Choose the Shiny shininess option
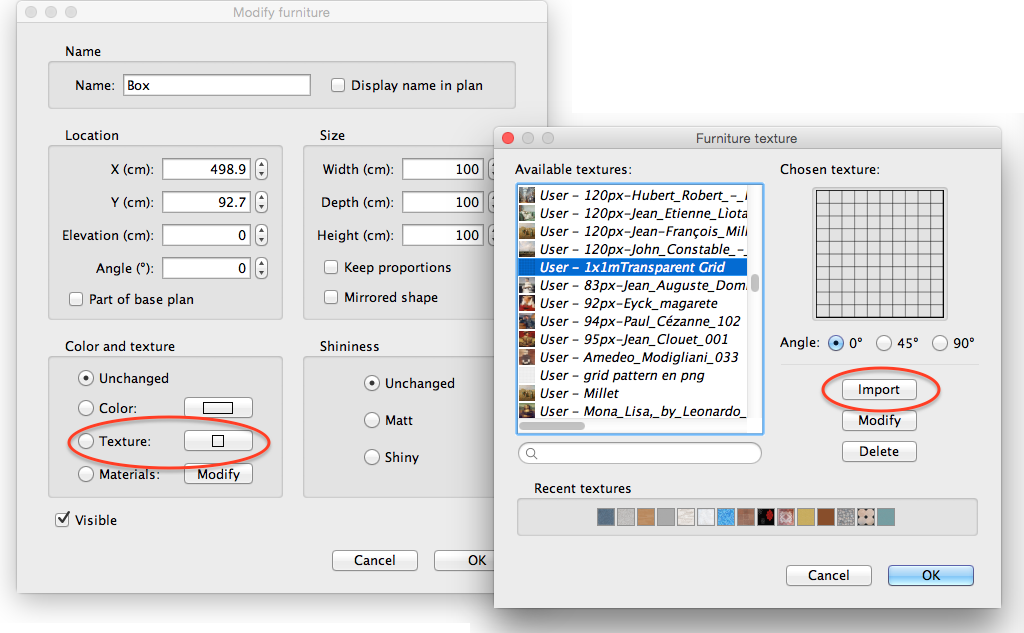Image resolution: width=1024 pixels, height=633 pixels. click(x=372, y=457)
